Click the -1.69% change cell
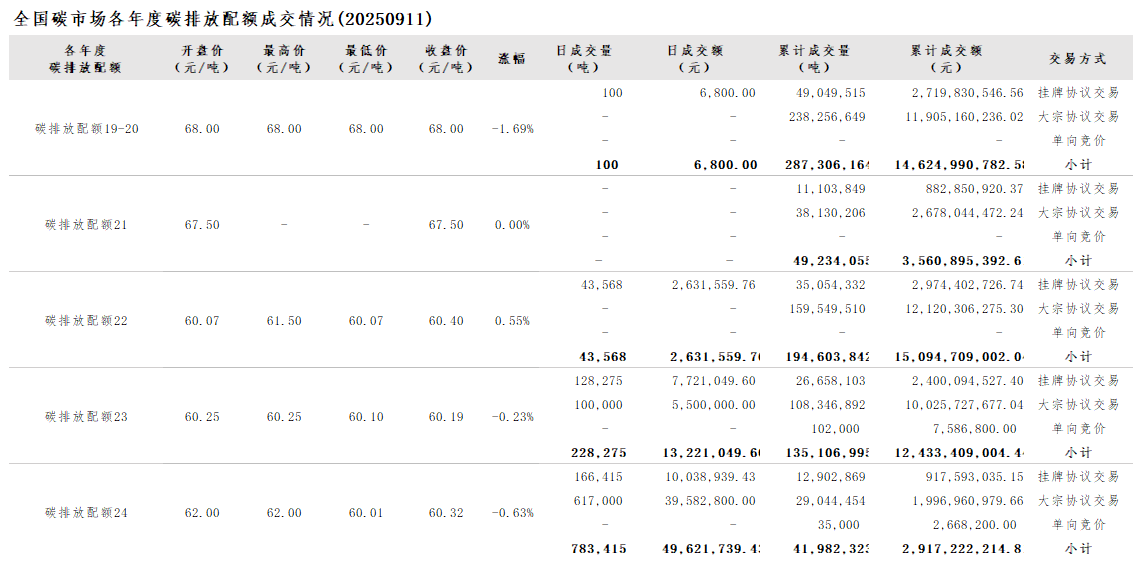Screen dimensions: 1137x567 click(512, 129)
